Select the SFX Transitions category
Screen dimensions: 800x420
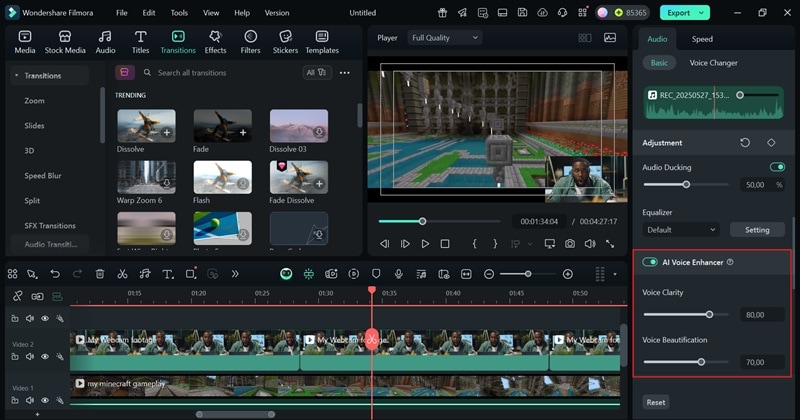49,226
